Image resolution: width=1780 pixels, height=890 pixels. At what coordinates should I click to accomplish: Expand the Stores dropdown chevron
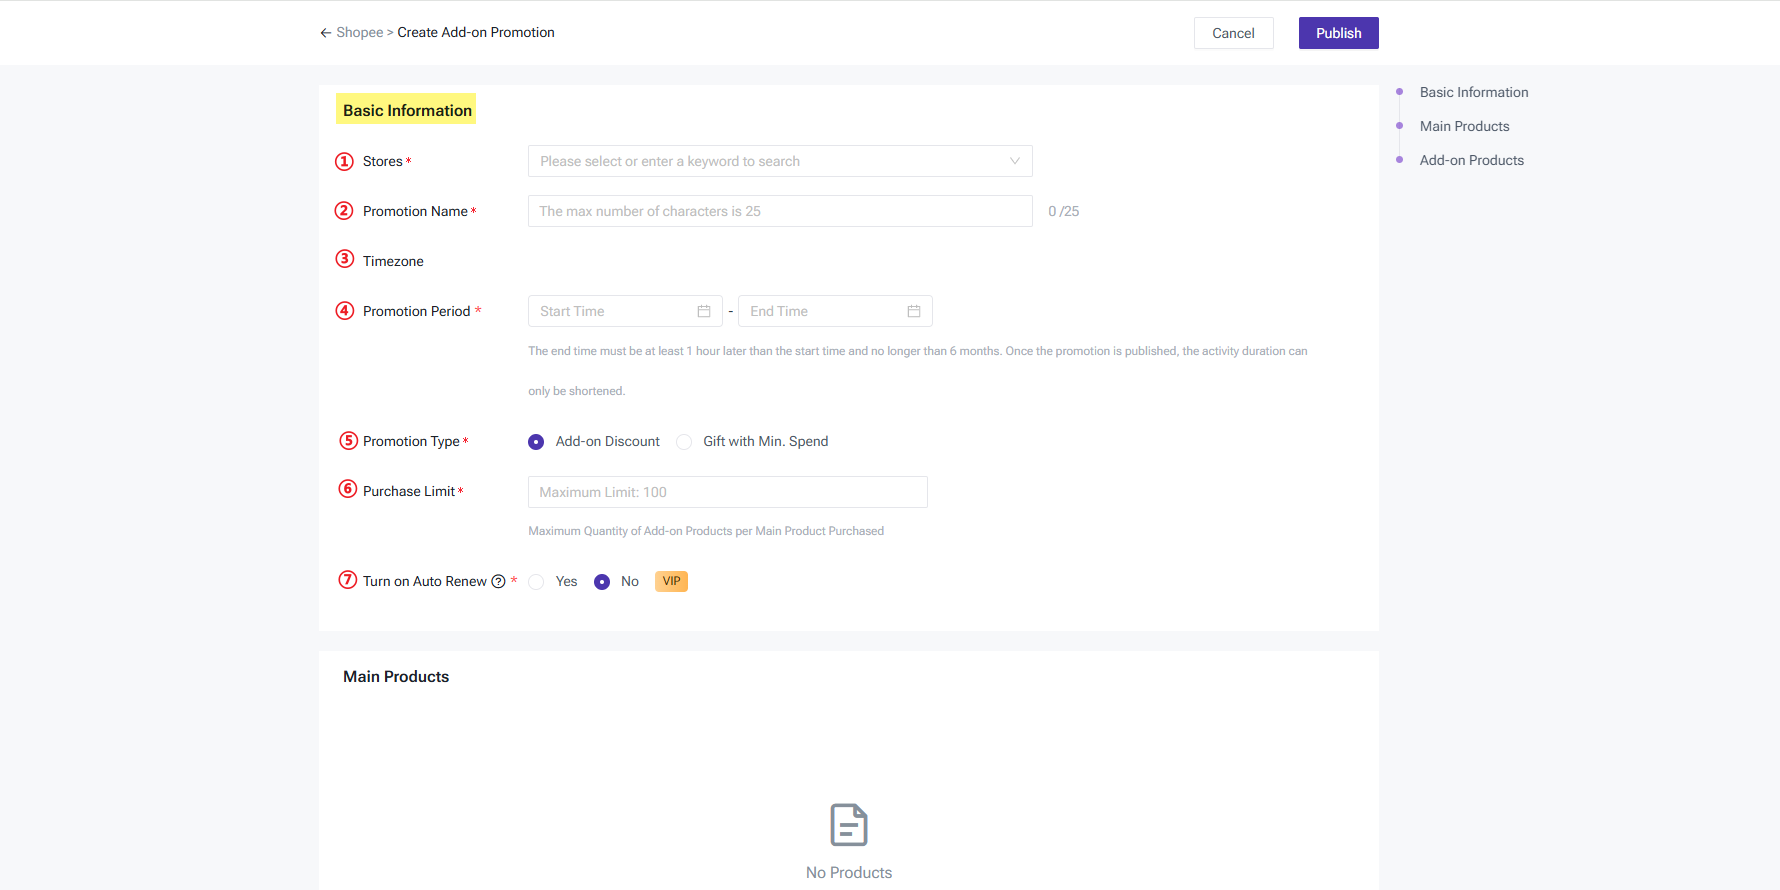(x=1014, y=161)
